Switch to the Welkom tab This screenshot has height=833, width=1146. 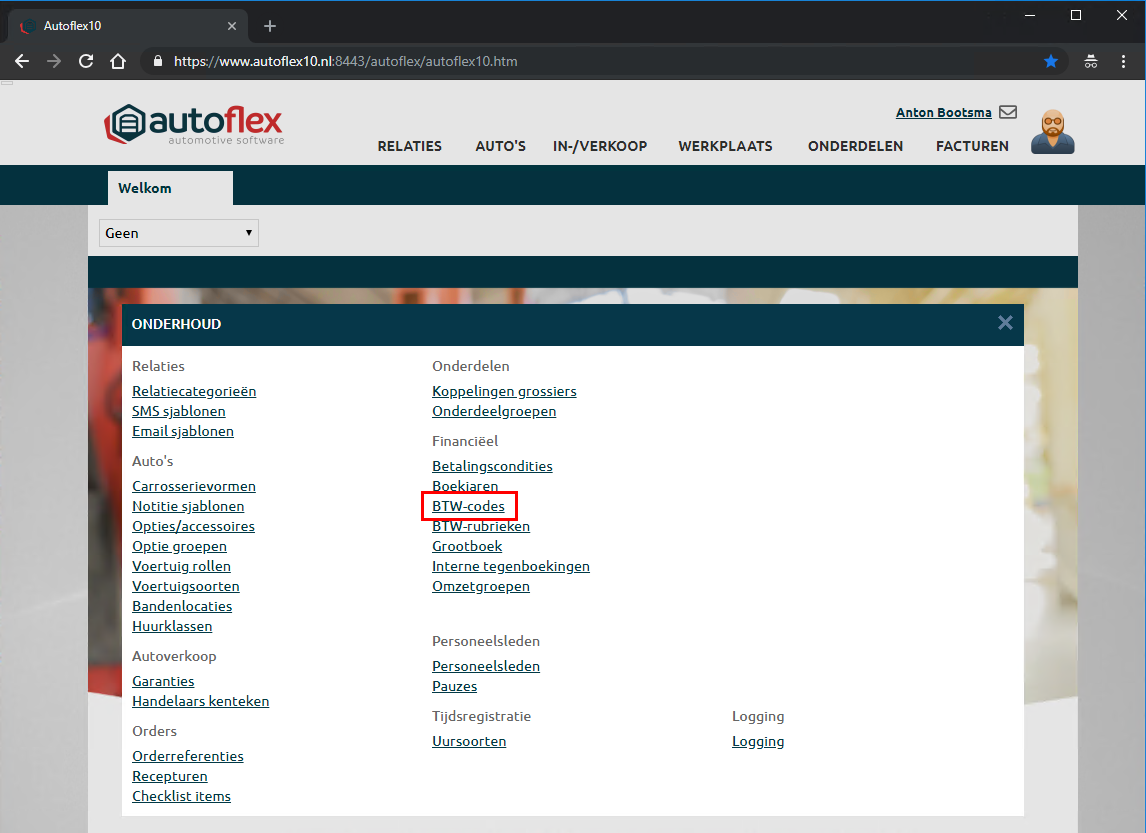145,188
